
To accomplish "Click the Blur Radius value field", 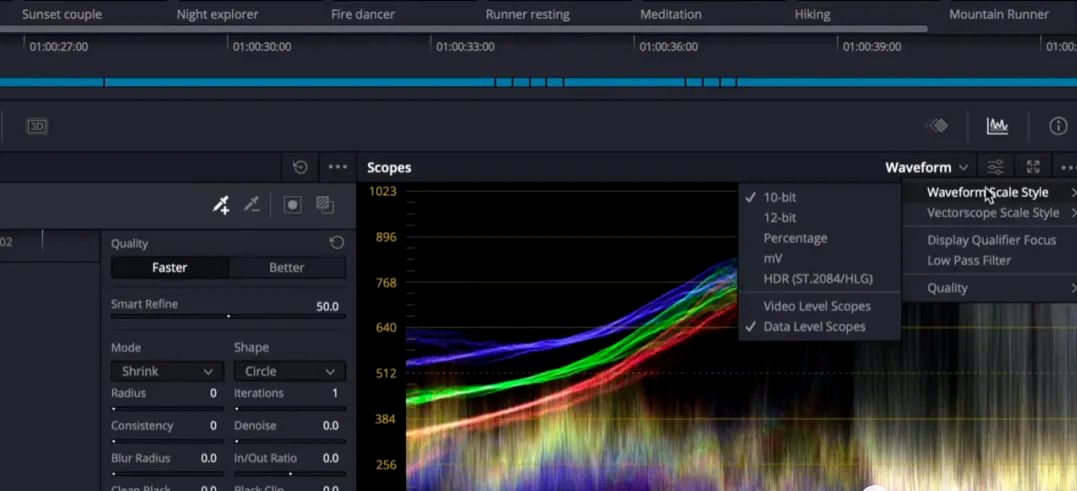I will 209,458.
